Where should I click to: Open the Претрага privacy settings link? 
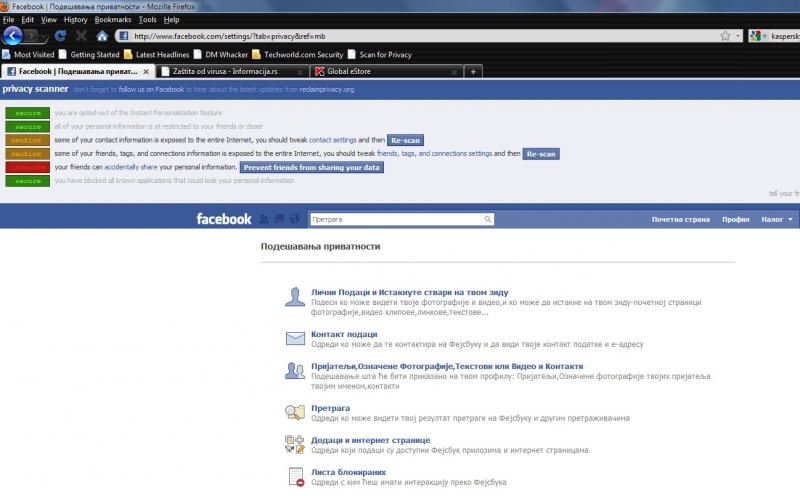[x=331, y=408]
